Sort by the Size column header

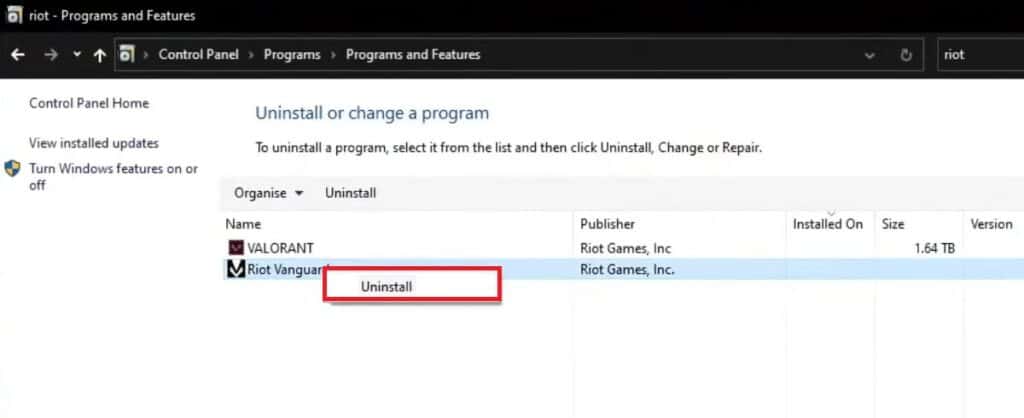click(893, 224)
